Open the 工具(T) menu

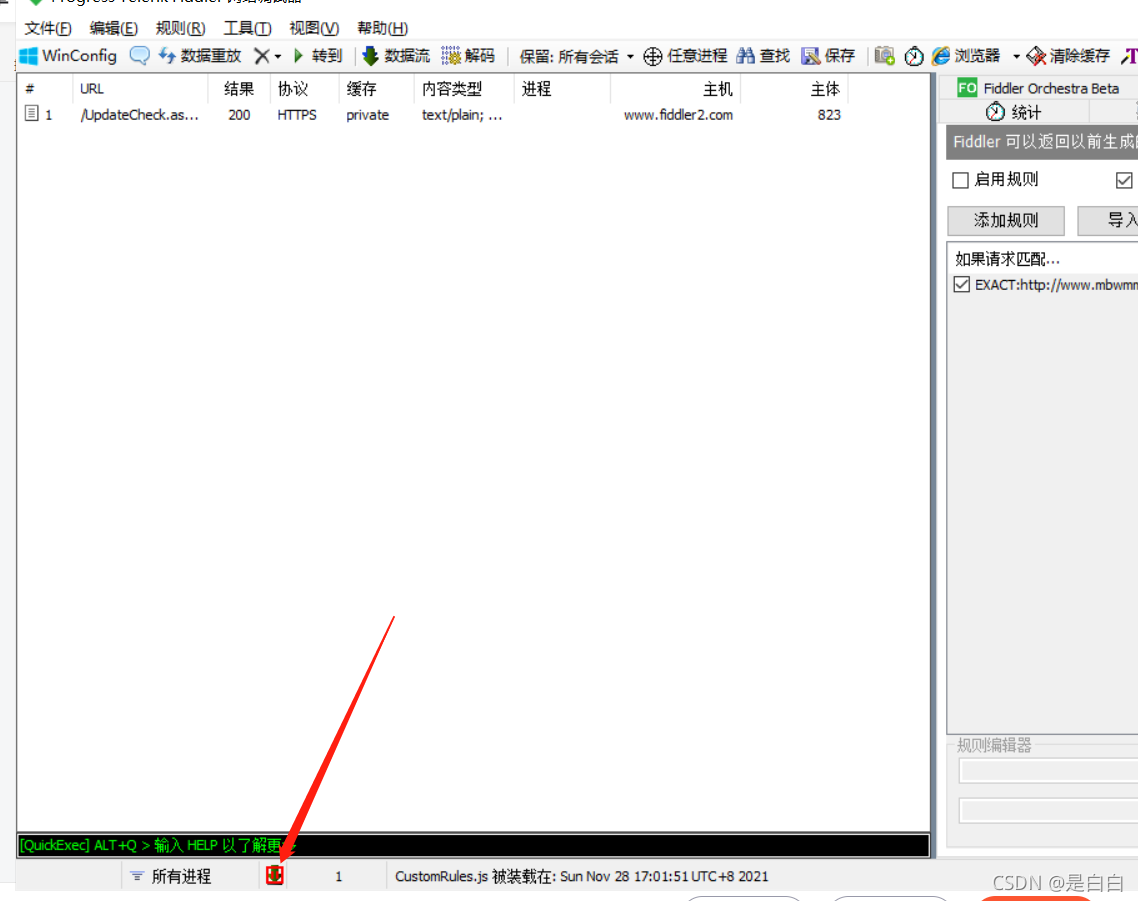(x=247, y=28)
